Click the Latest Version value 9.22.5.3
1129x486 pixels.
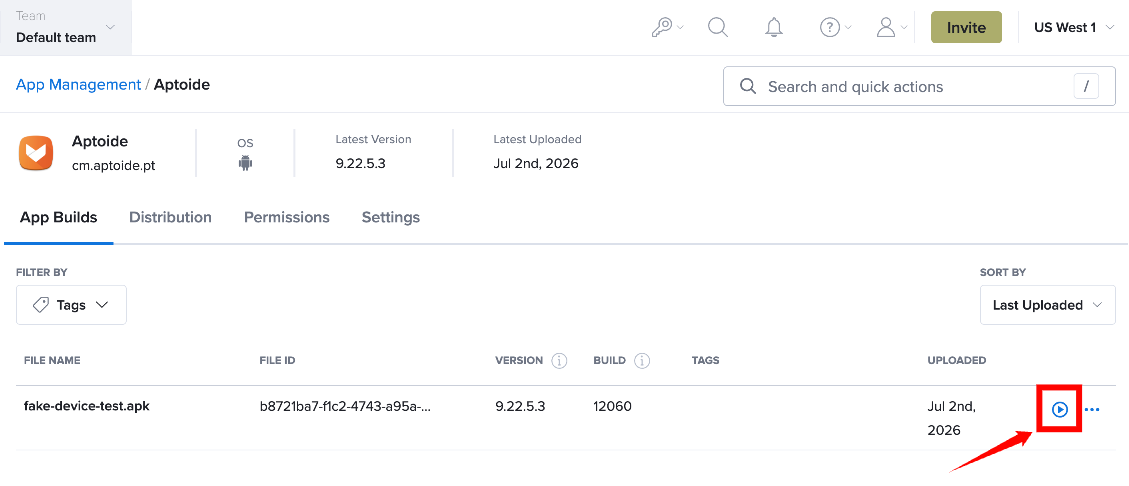pyautogui.click(x=361, y=163)
